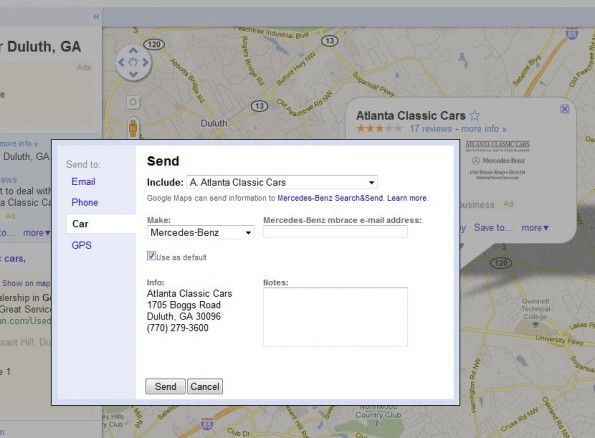Screen dimensions: 595x438
Task: Click the Send button
Action: click(x=165, y=386)
